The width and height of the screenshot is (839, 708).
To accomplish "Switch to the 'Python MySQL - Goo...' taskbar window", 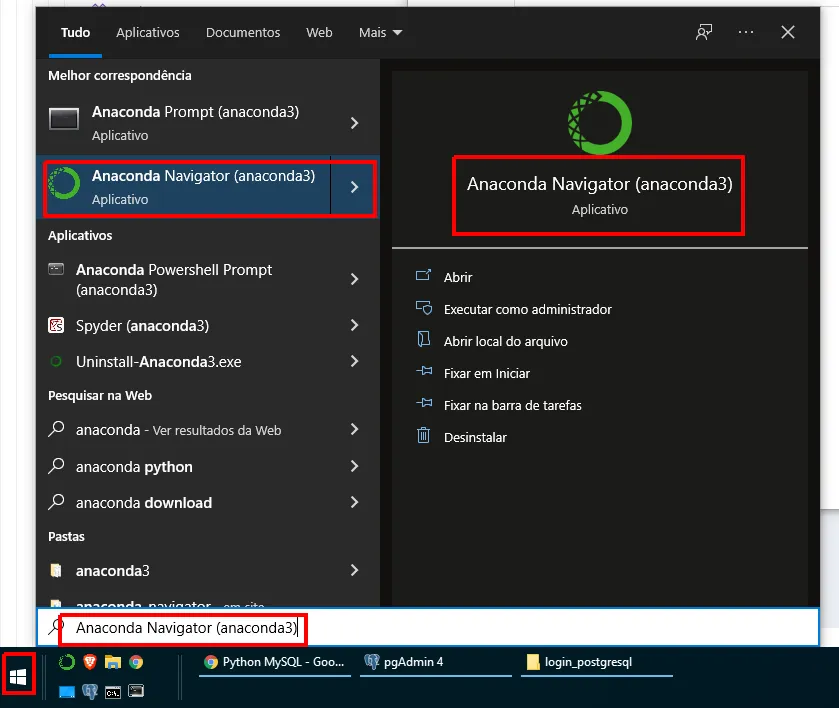I will (x=274, y=663).
